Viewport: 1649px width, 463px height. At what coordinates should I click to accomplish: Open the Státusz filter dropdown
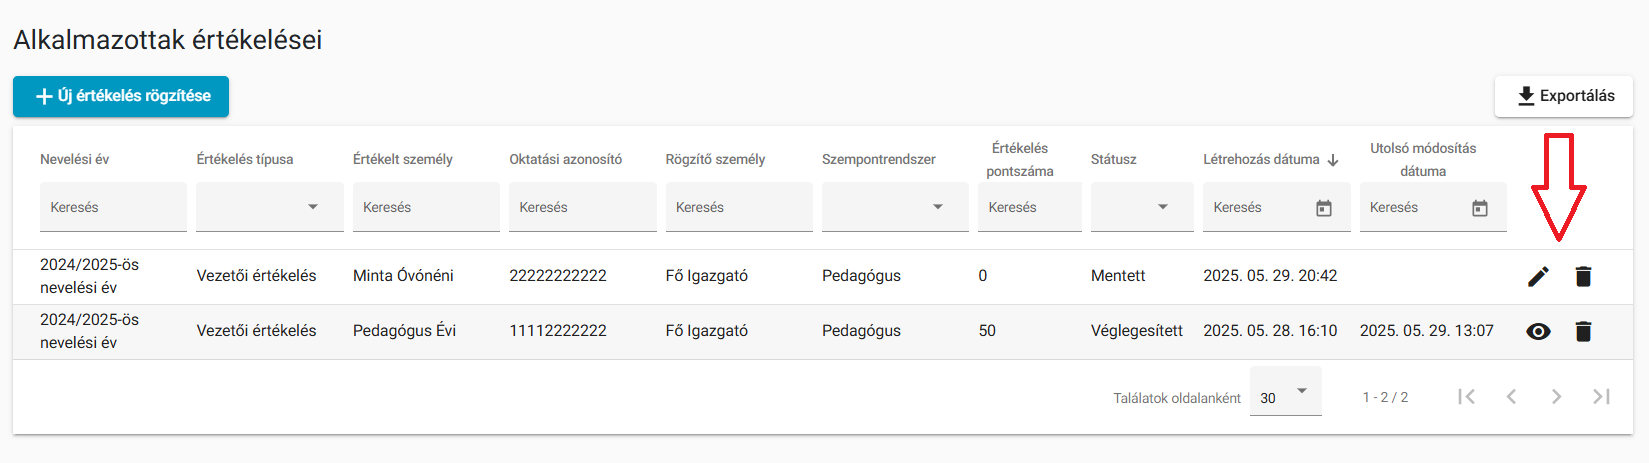[1142, 207]
